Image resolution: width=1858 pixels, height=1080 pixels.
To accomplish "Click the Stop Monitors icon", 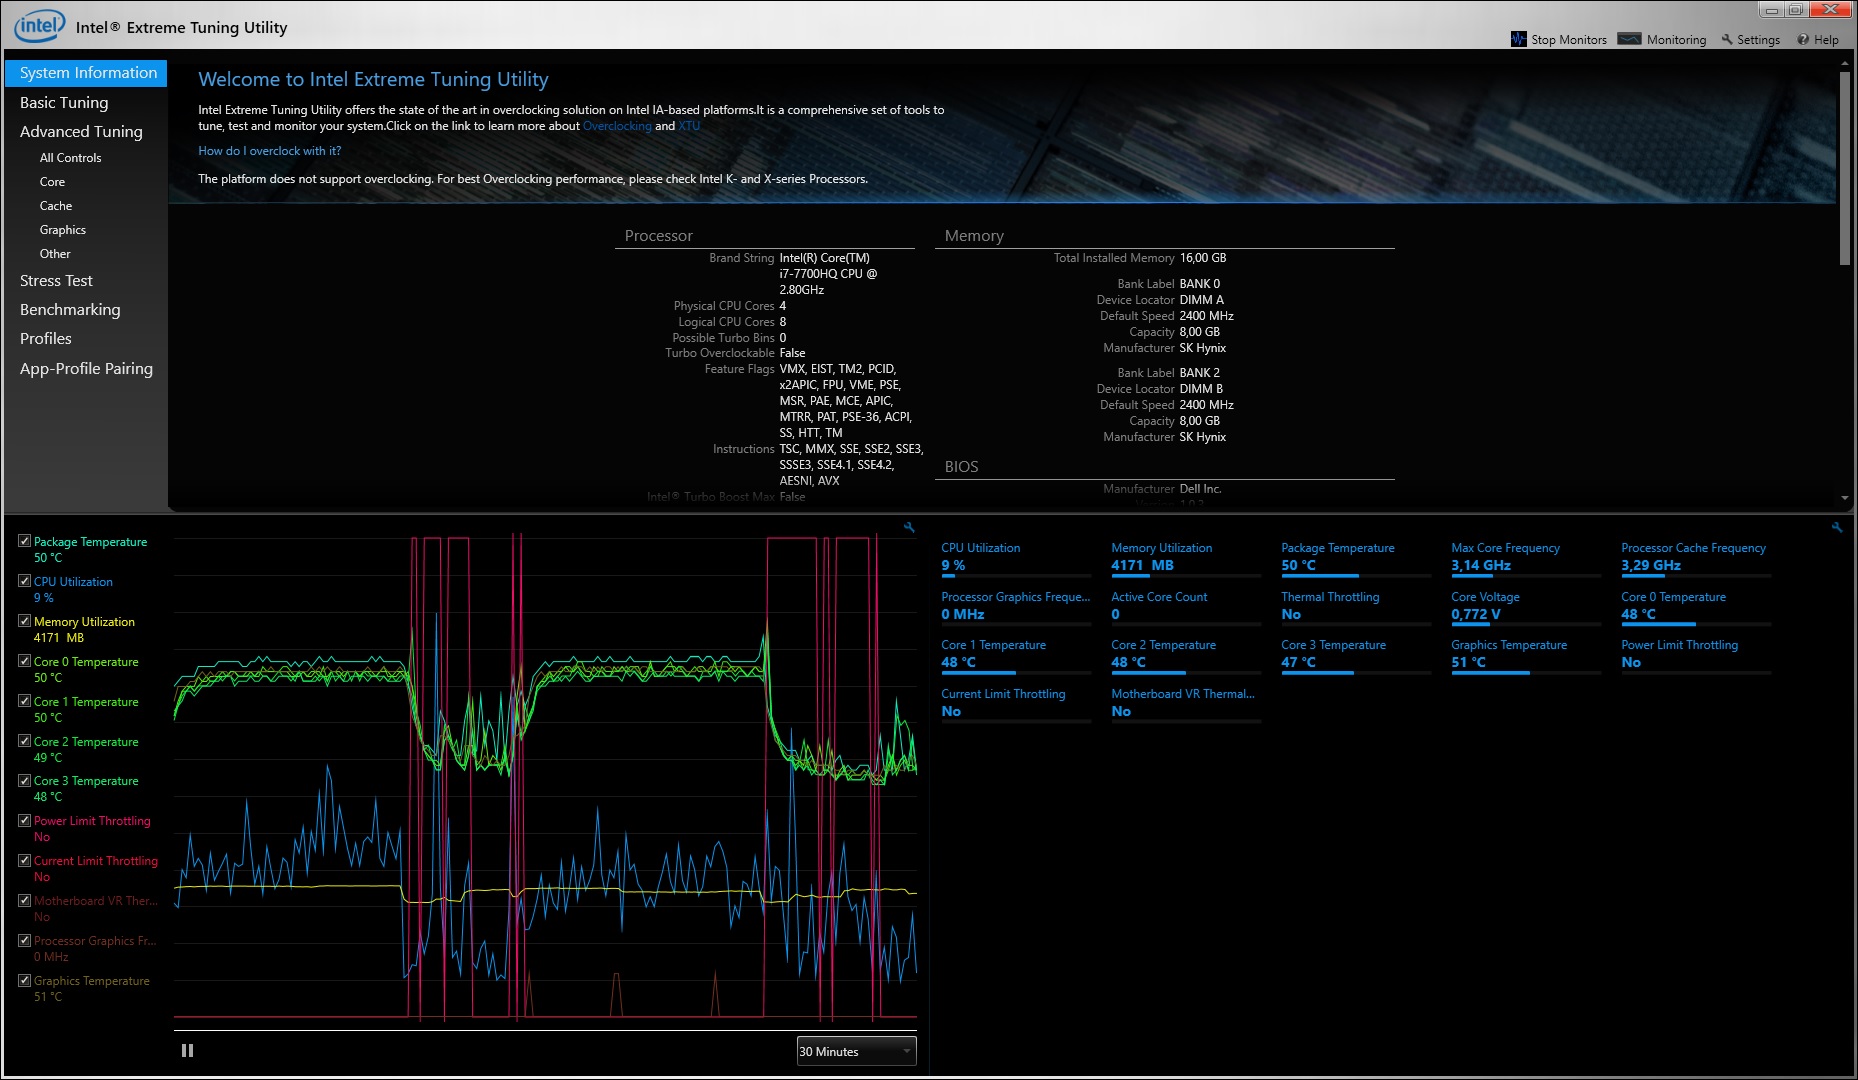I will tap(1518, 39).
